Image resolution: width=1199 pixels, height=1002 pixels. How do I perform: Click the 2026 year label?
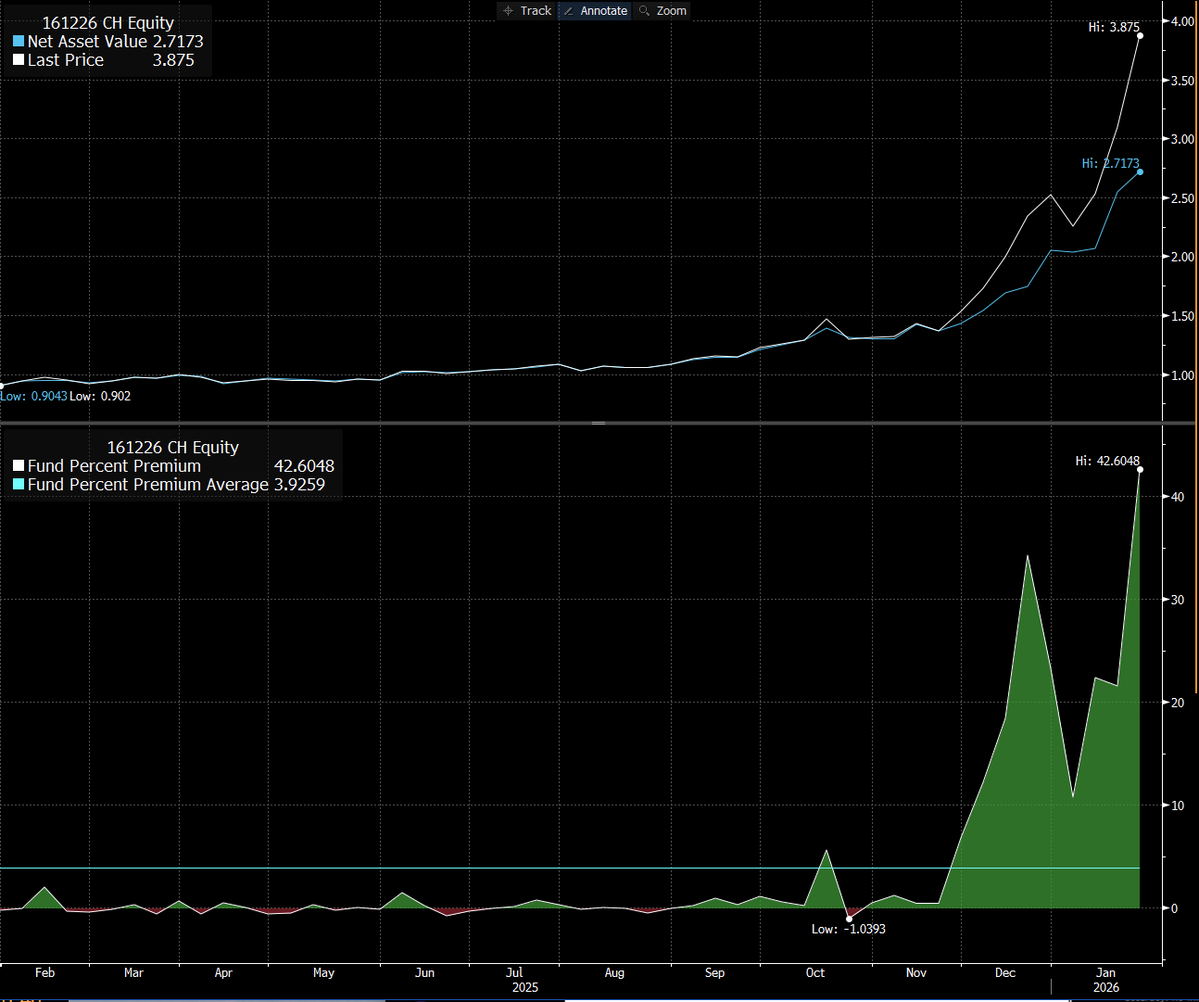point(1106,987)
